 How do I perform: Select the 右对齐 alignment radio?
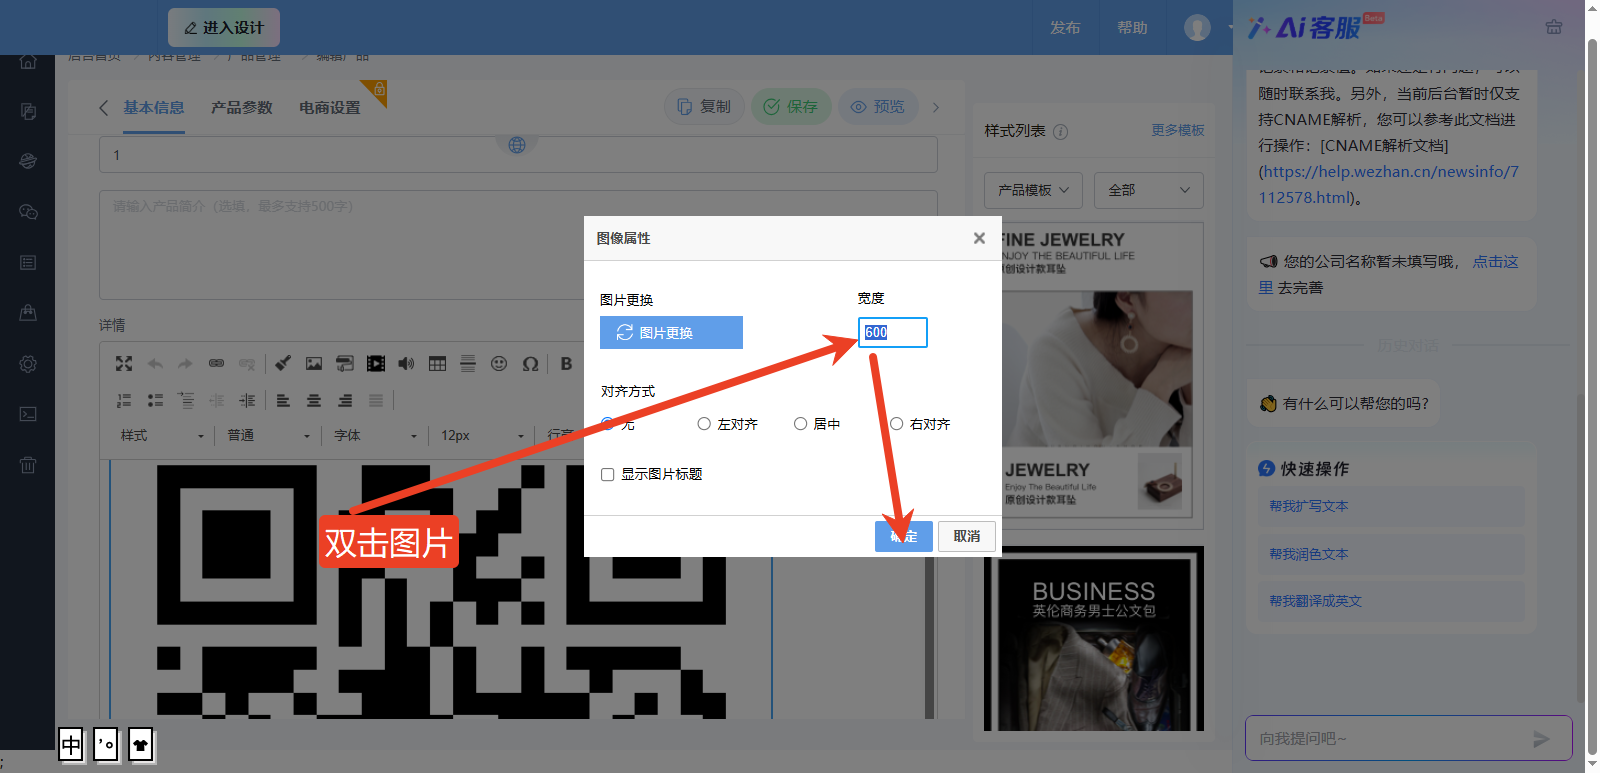coord(897,424)
